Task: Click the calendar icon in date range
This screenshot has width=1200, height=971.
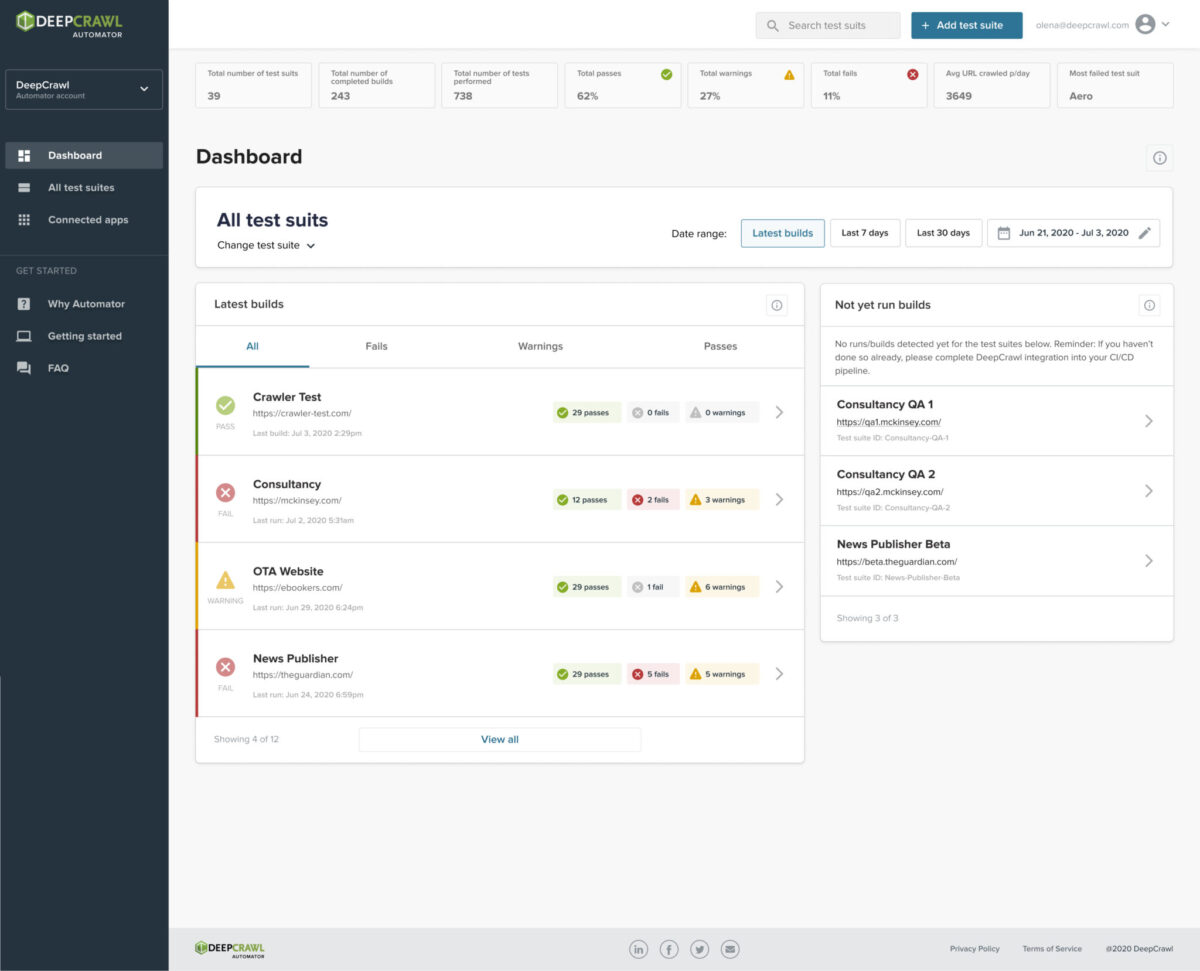Action: (1004, 233)
